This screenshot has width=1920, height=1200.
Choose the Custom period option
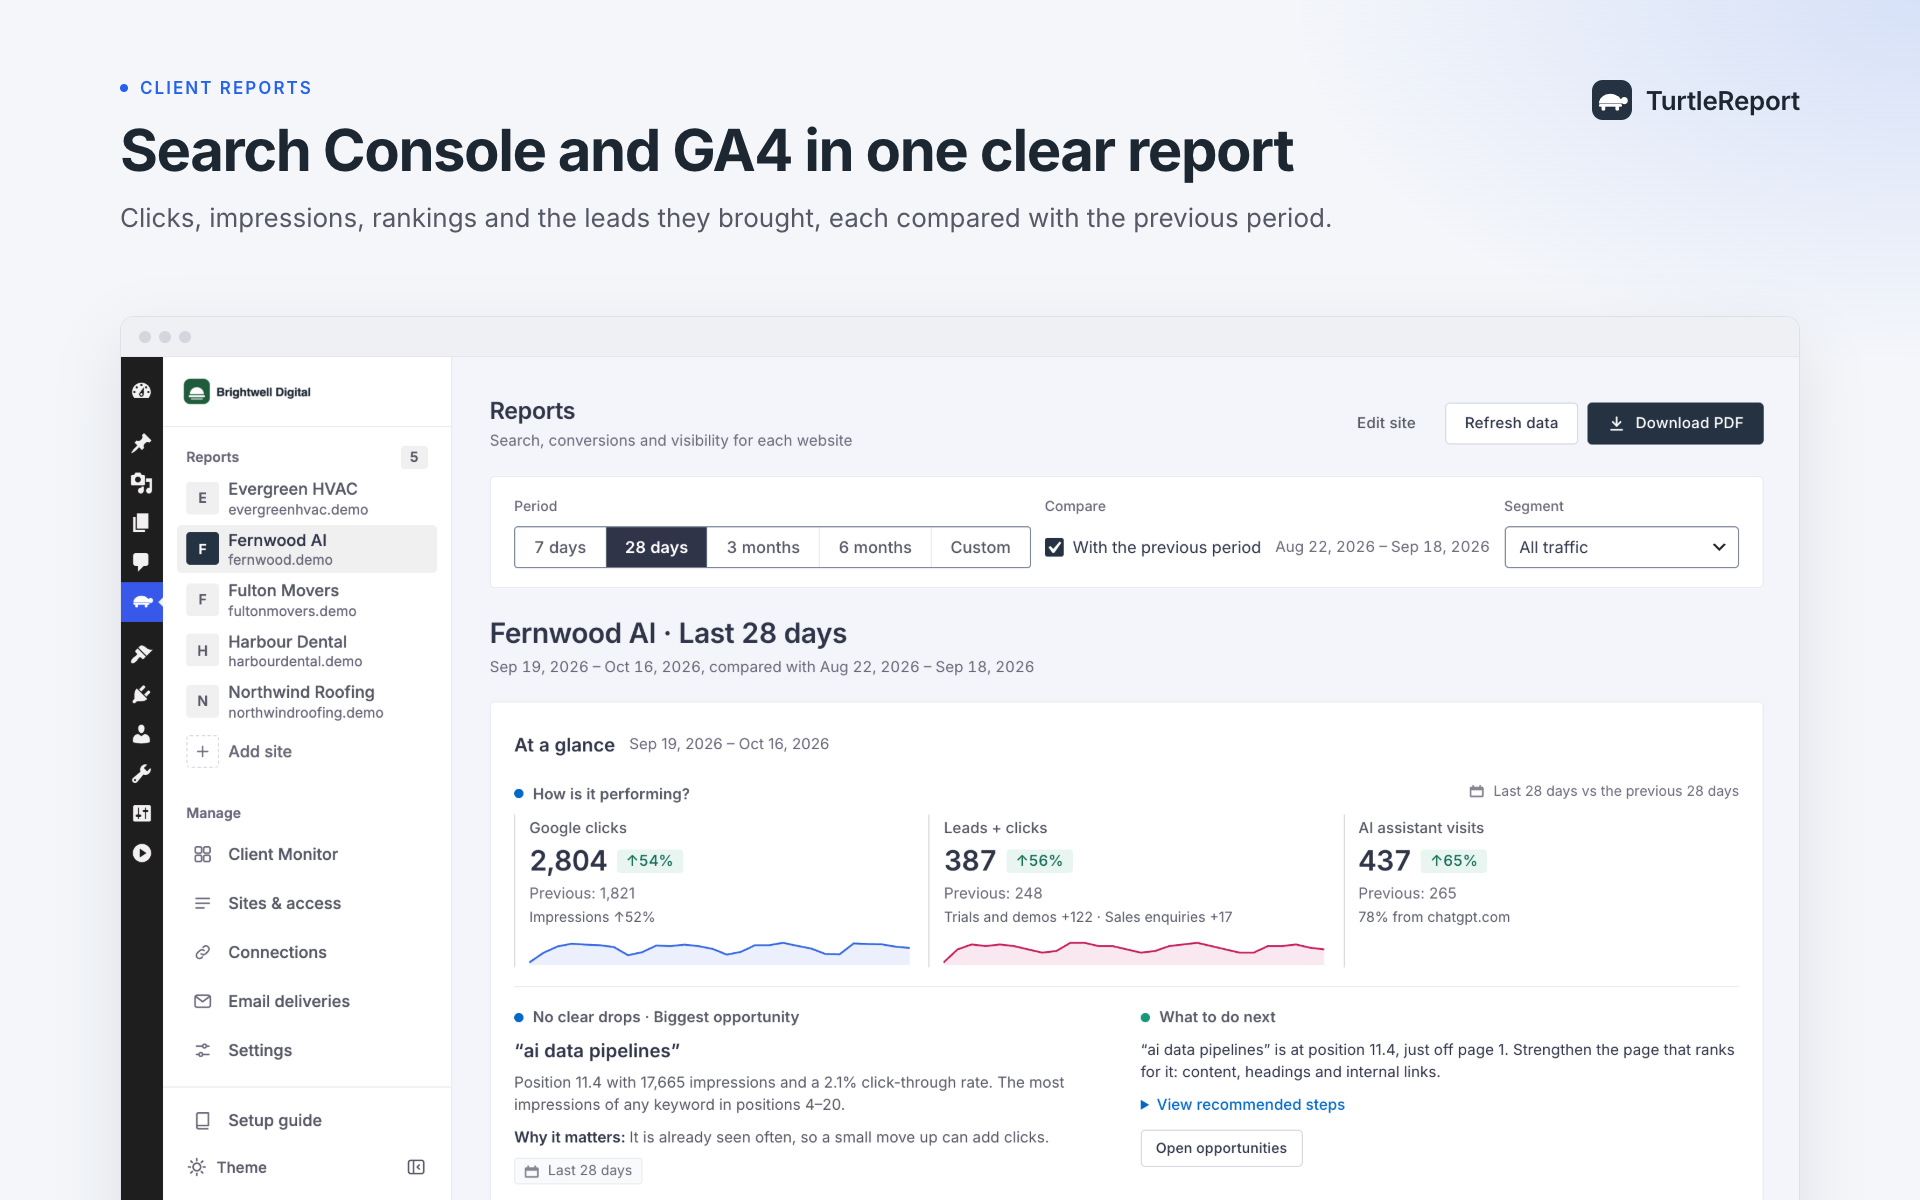click(980, 547)
